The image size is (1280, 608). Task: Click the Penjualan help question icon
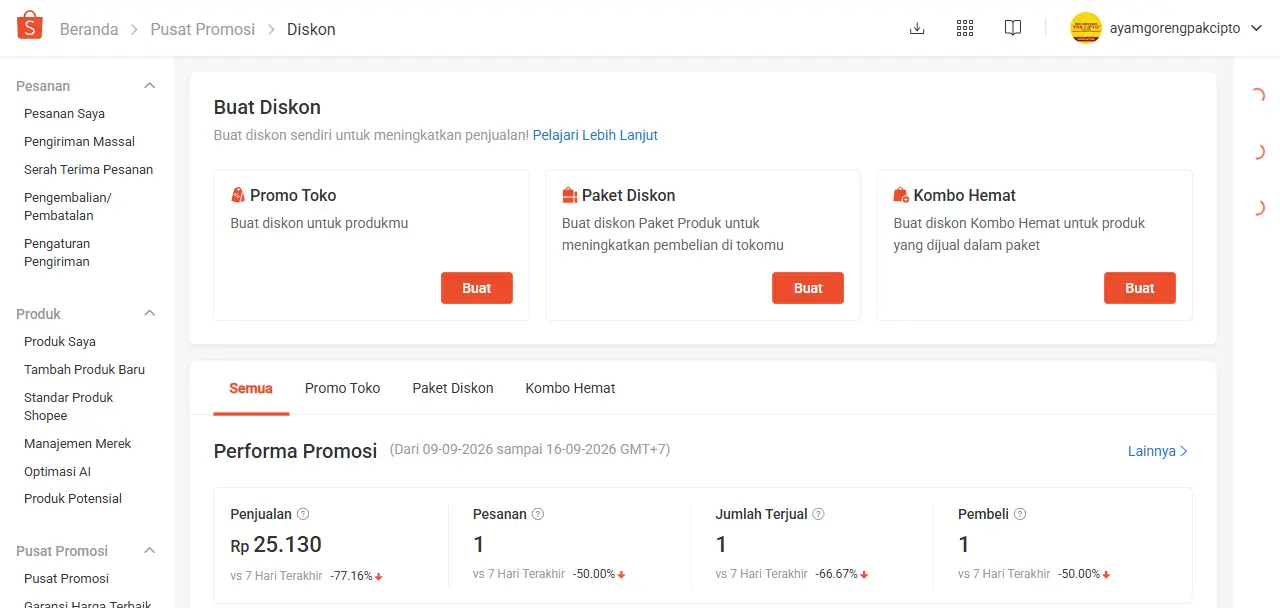tap(303, 514)
